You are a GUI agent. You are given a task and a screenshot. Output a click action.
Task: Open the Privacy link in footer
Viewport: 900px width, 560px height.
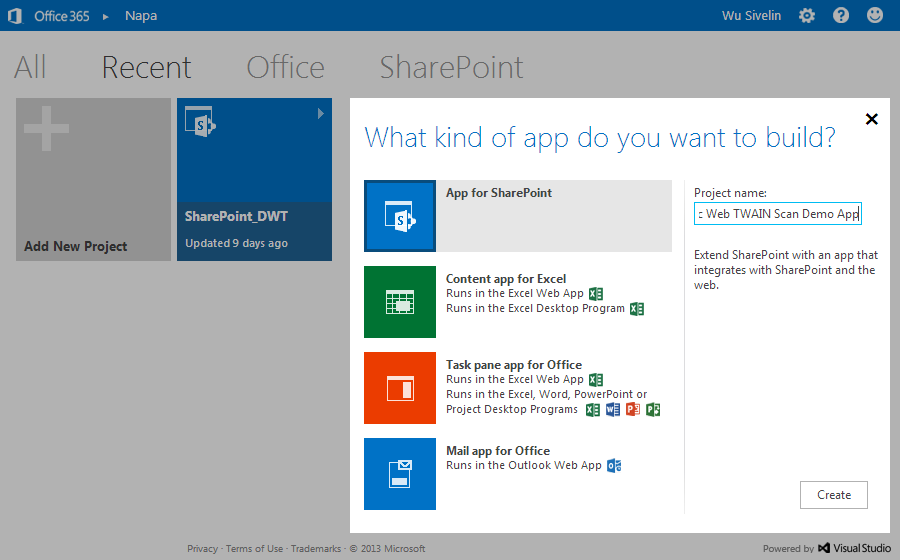tap(202, 548)
